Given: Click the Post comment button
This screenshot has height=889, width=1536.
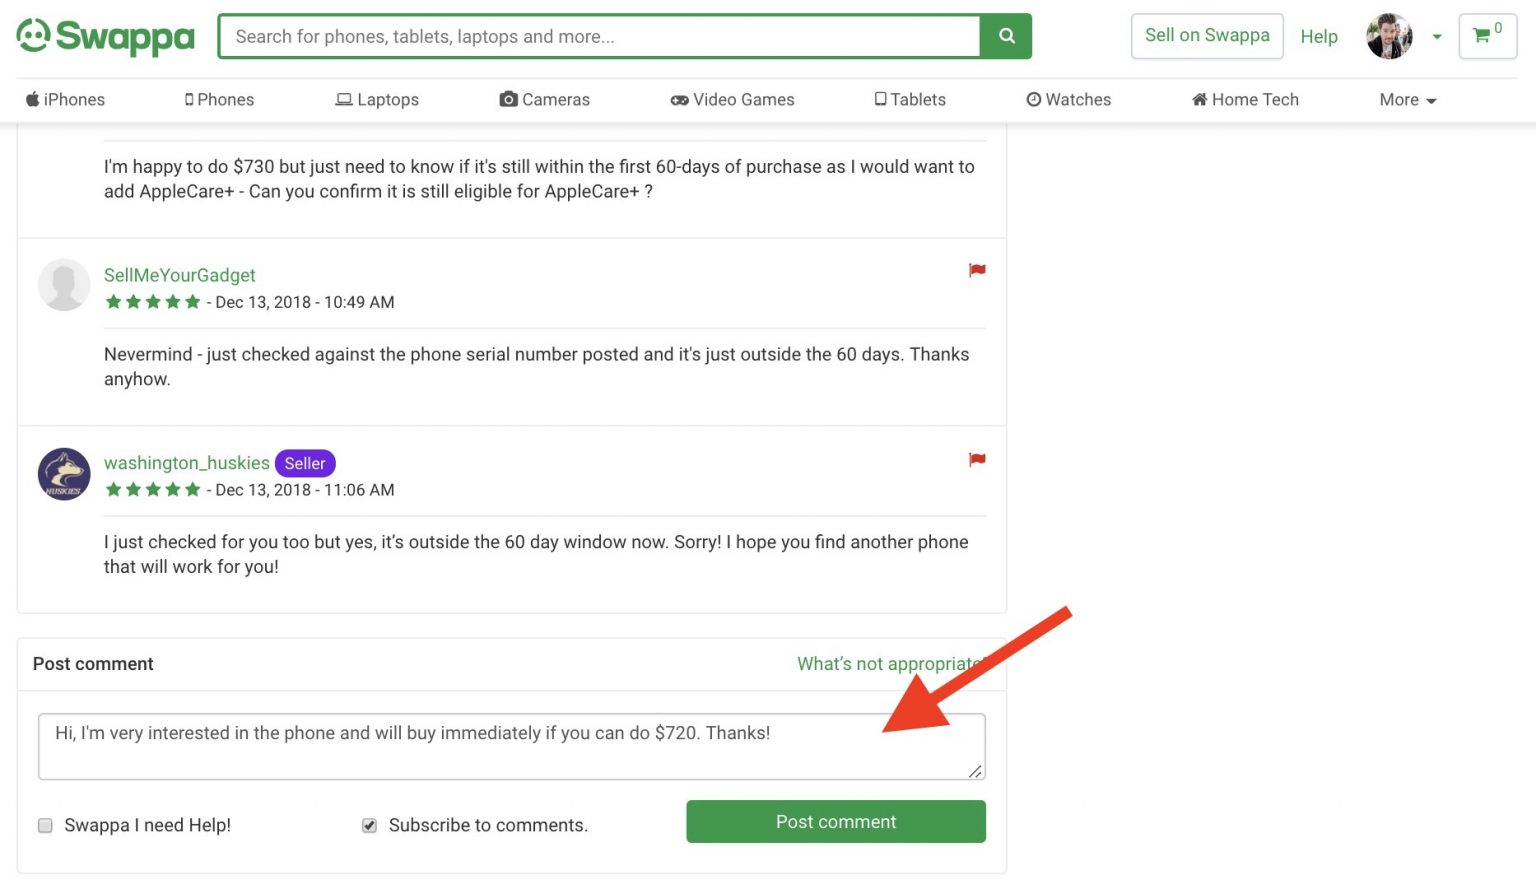Looking at the screenshot, I should pyautogui.click(x=836, y=821).
